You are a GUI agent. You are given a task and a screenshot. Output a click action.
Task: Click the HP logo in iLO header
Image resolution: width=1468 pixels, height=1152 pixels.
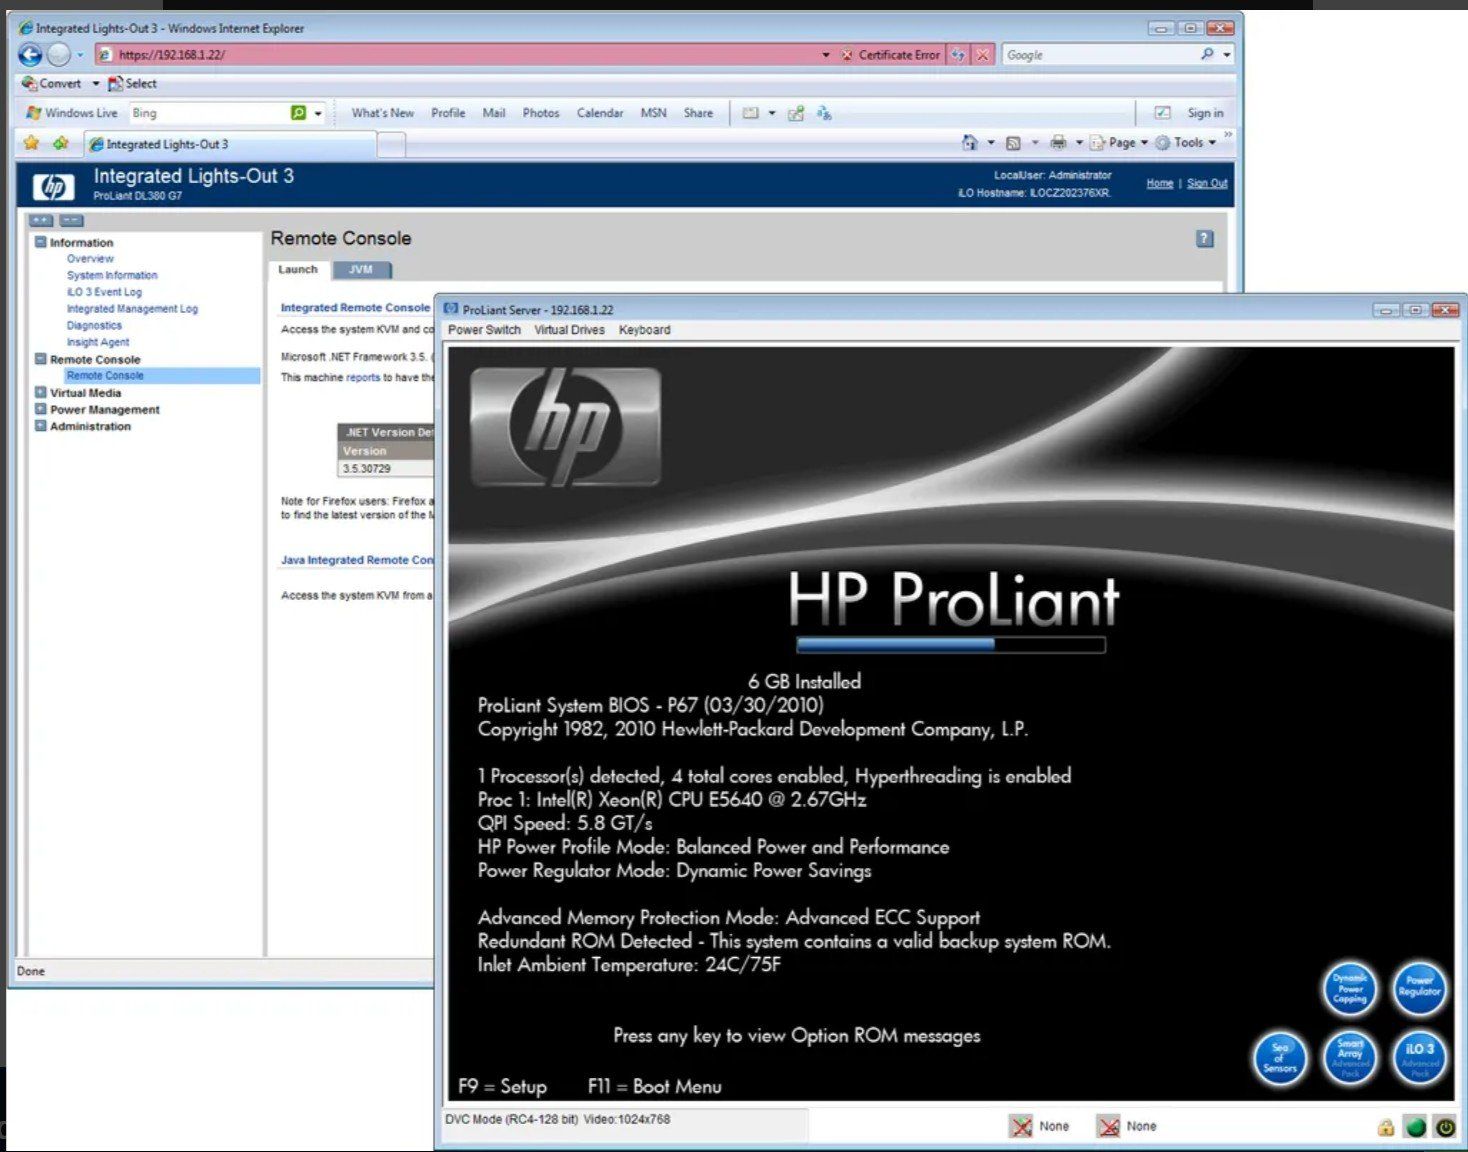coord(54,186)
